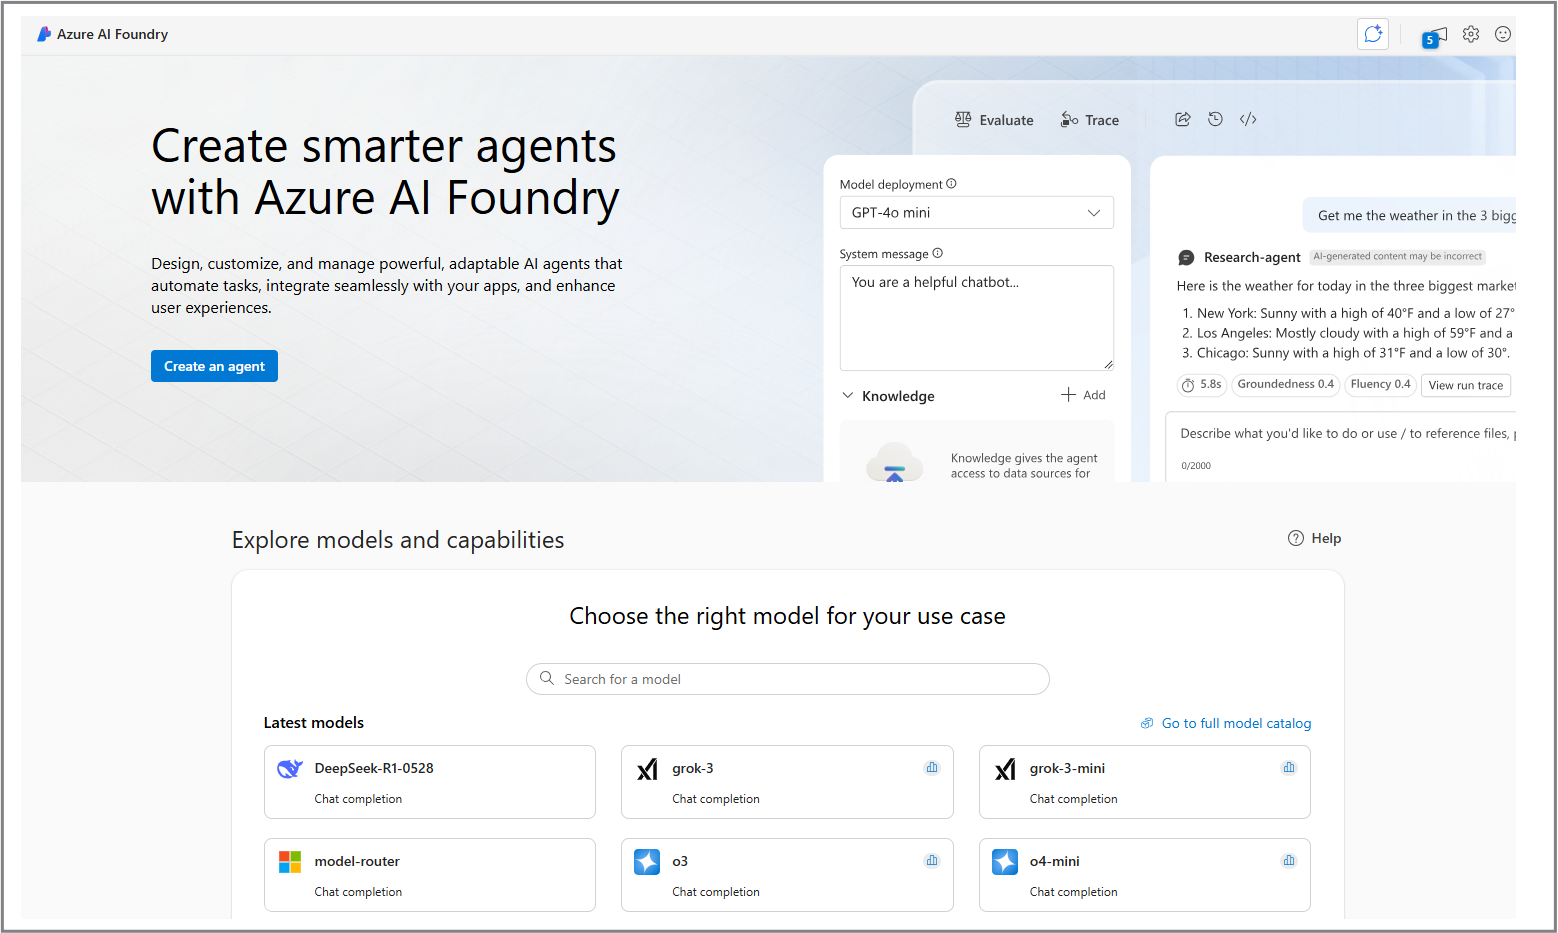1558x933 pixels.
Task: Click the model-router Microsoft logo icon
Action: 290,861
